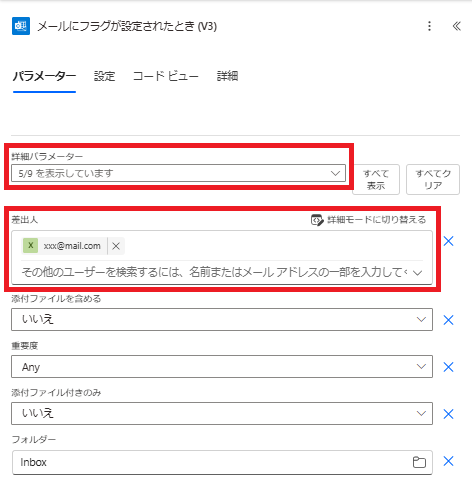The image size is (472, 485).
Task: Click the Outlook connector icon
Action: coord(21,26)
